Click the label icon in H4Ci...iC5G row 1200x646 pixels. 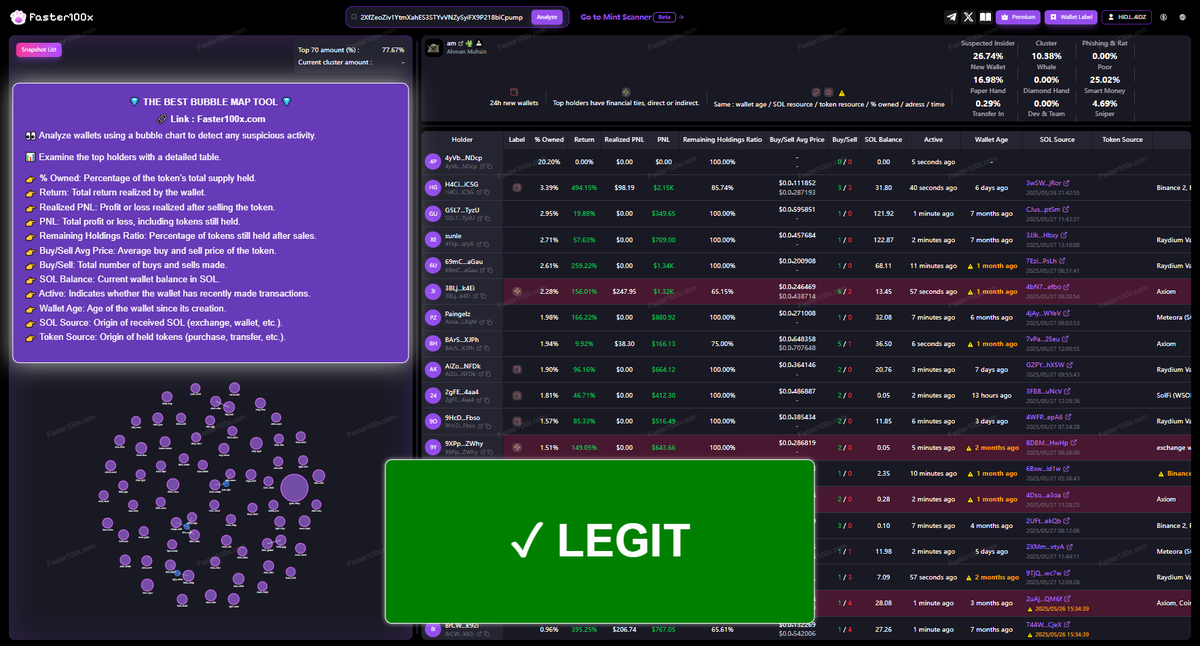(517, 187)
